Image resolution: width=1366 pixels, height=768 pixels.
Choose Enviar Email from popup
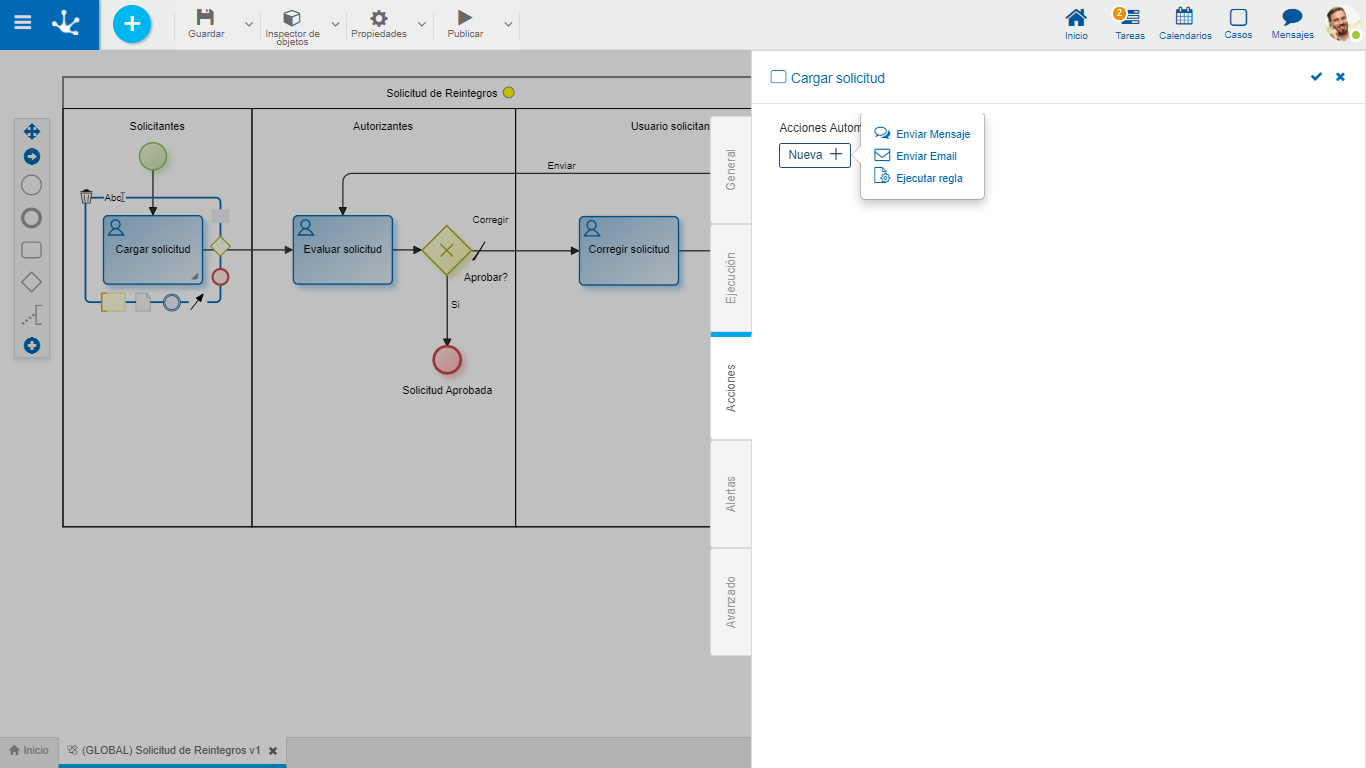coord(916,156)
